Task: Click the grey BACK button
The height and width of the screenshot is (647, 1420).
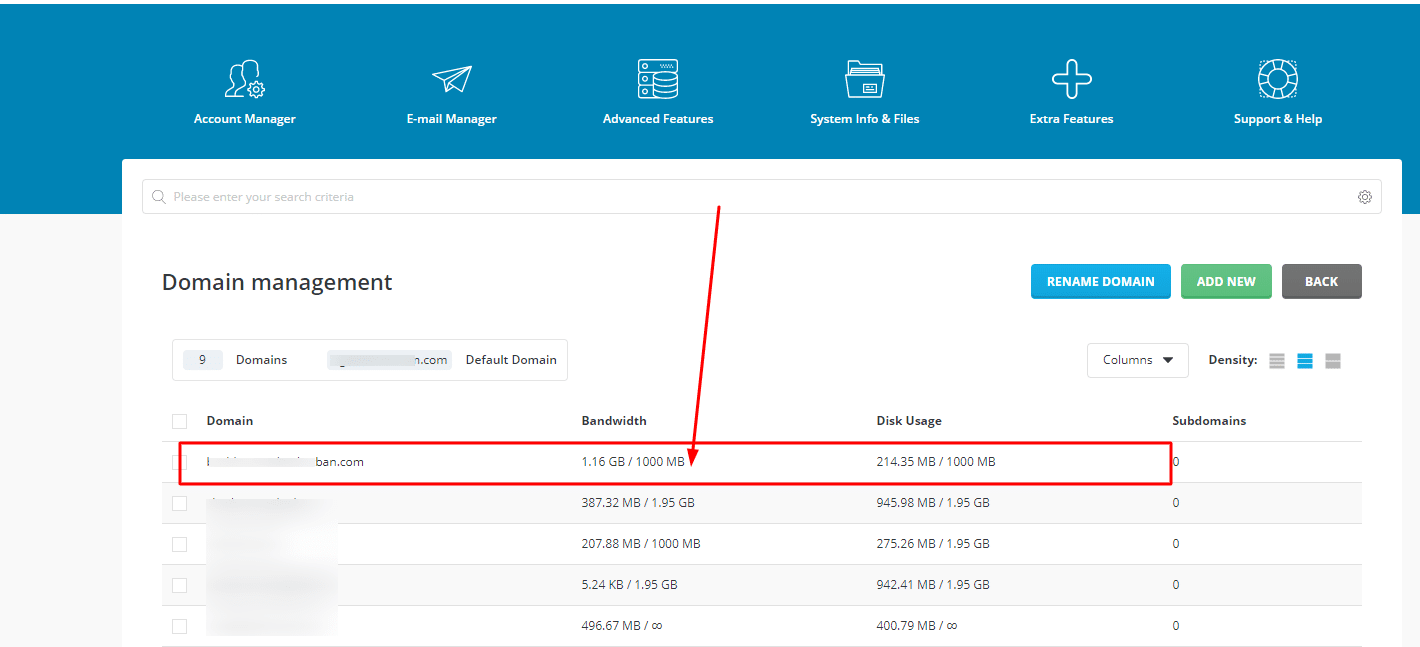Action: tap(1321, 282)
